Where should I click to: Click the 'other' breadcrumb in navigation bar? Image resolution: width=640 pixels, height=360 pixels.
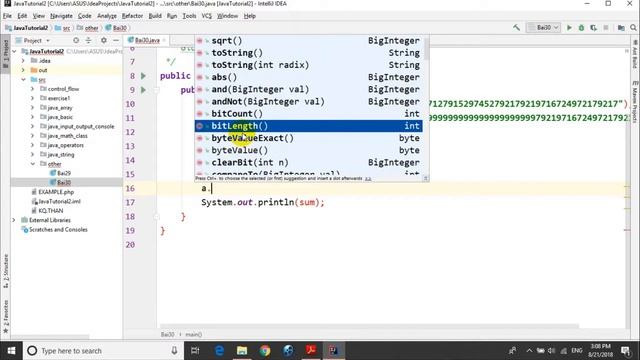(x=91, y=28)
